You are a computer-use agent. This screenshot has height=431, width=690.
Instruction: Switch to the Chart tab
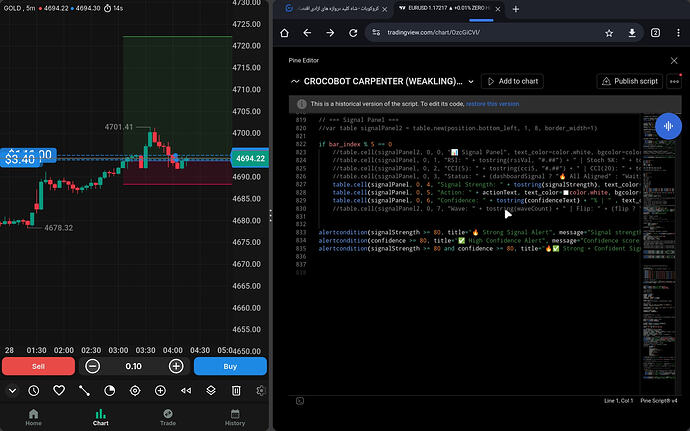tap(101, 417)
